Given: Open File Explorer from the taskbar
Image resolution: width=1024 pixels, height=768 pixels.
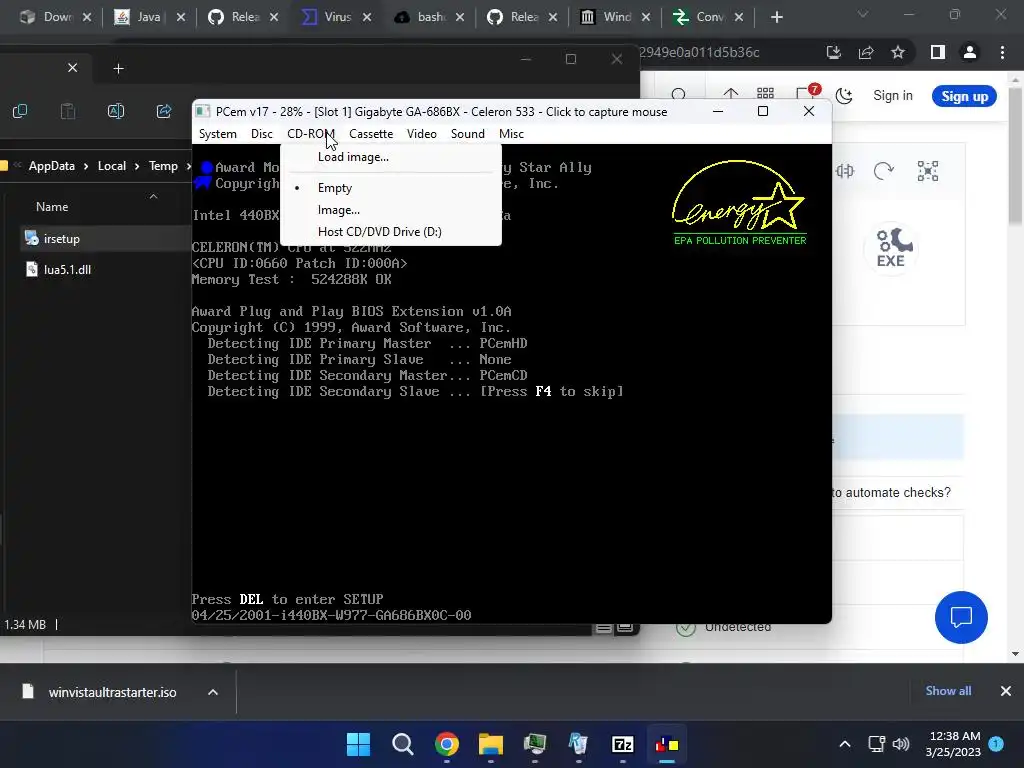Looking at the screenshot, I should 490,744.
